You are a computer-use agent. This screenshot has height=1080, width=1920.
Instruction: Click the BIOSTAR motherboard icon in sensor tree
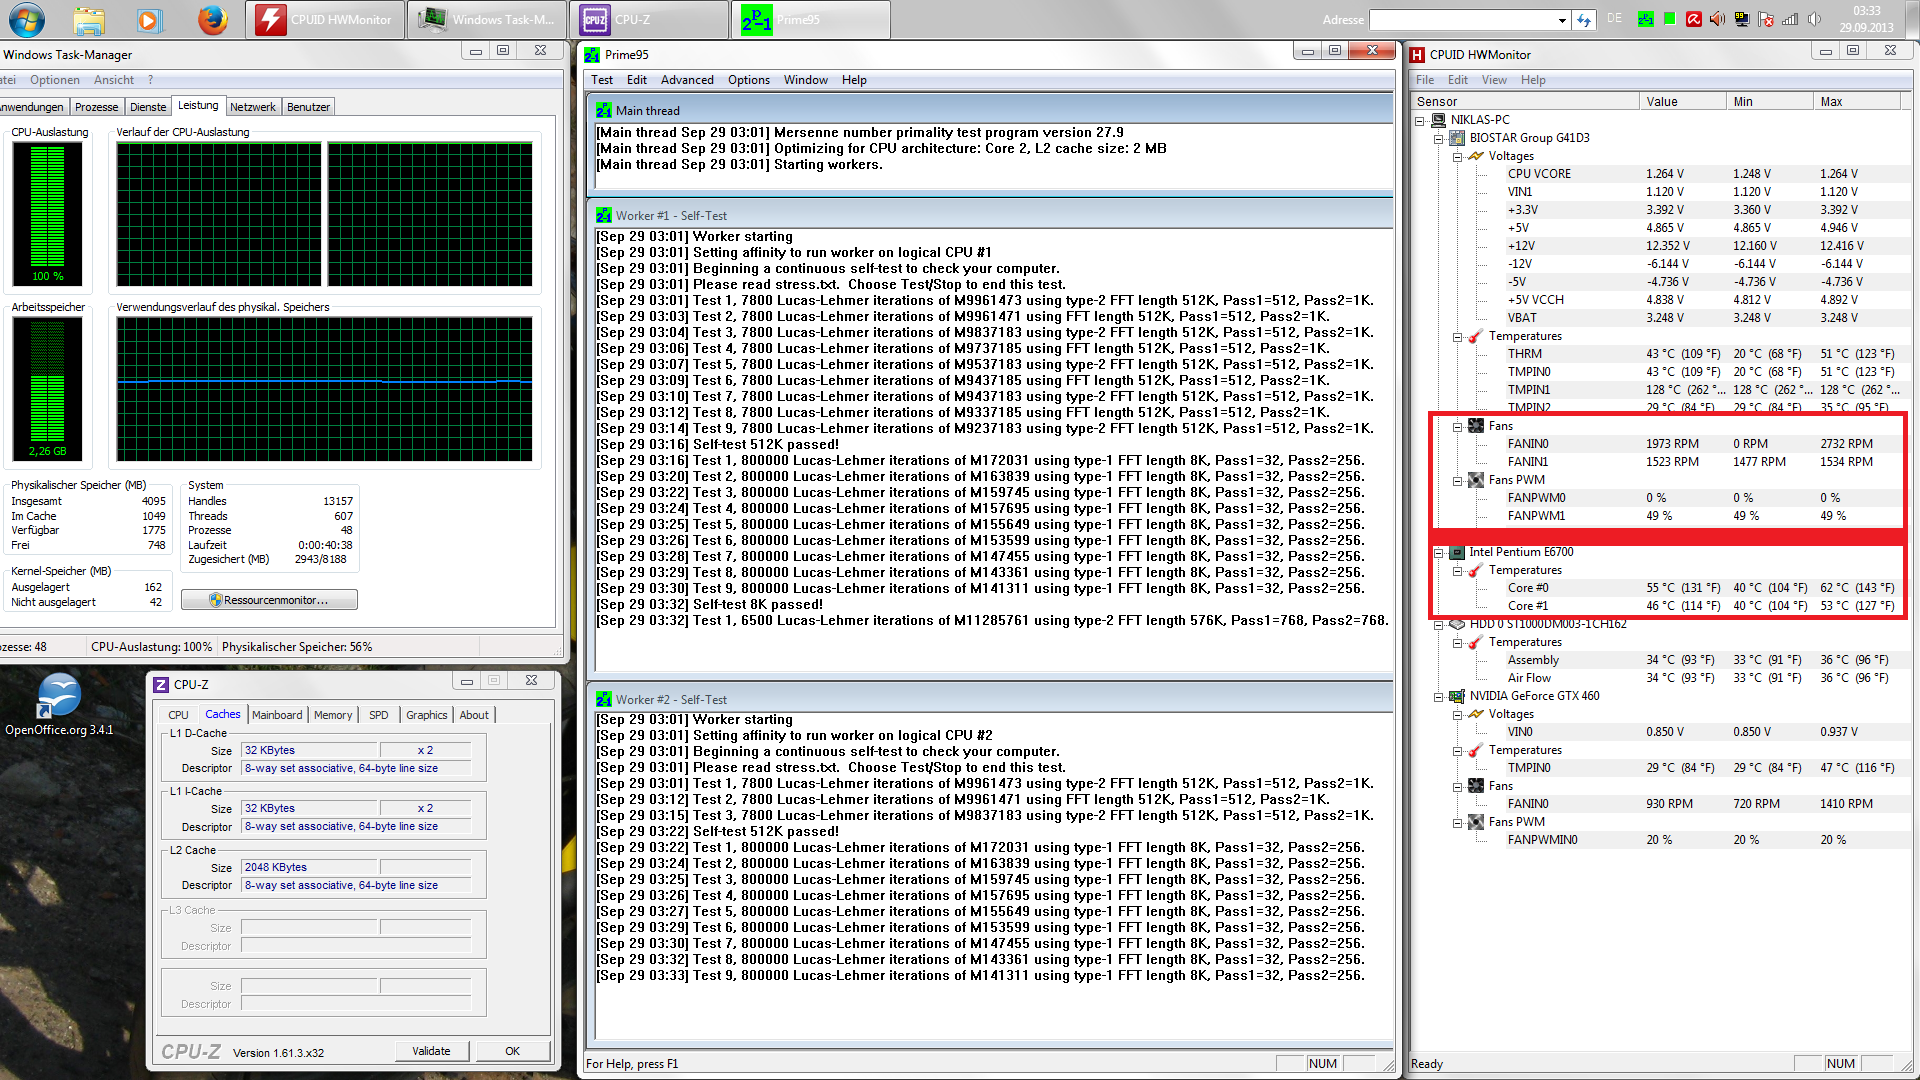tap(1458, 138)
